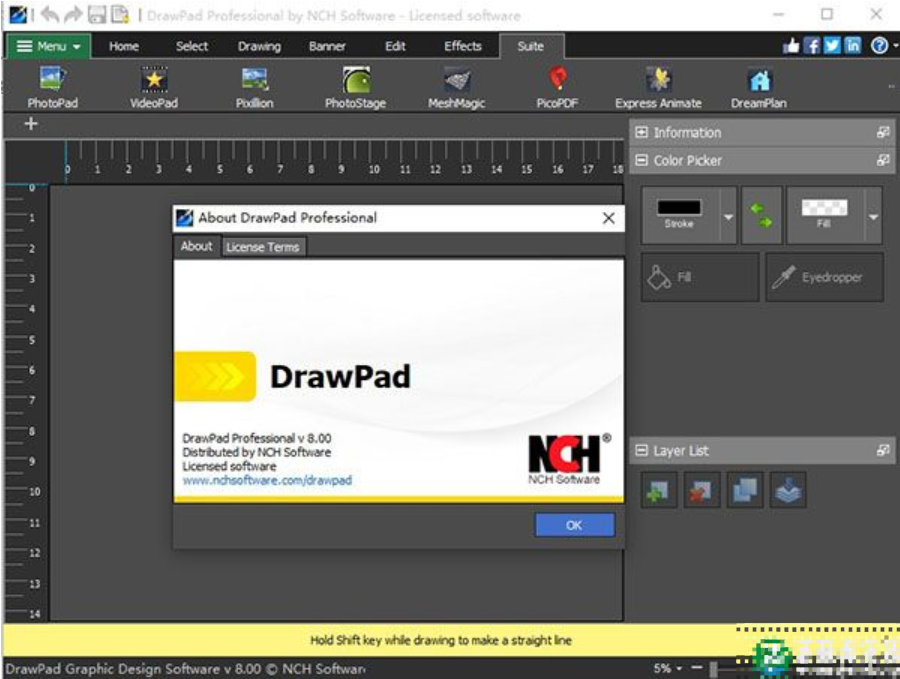Open DreamPlan home design
This screenshot has width=900, height=679.
759,88
